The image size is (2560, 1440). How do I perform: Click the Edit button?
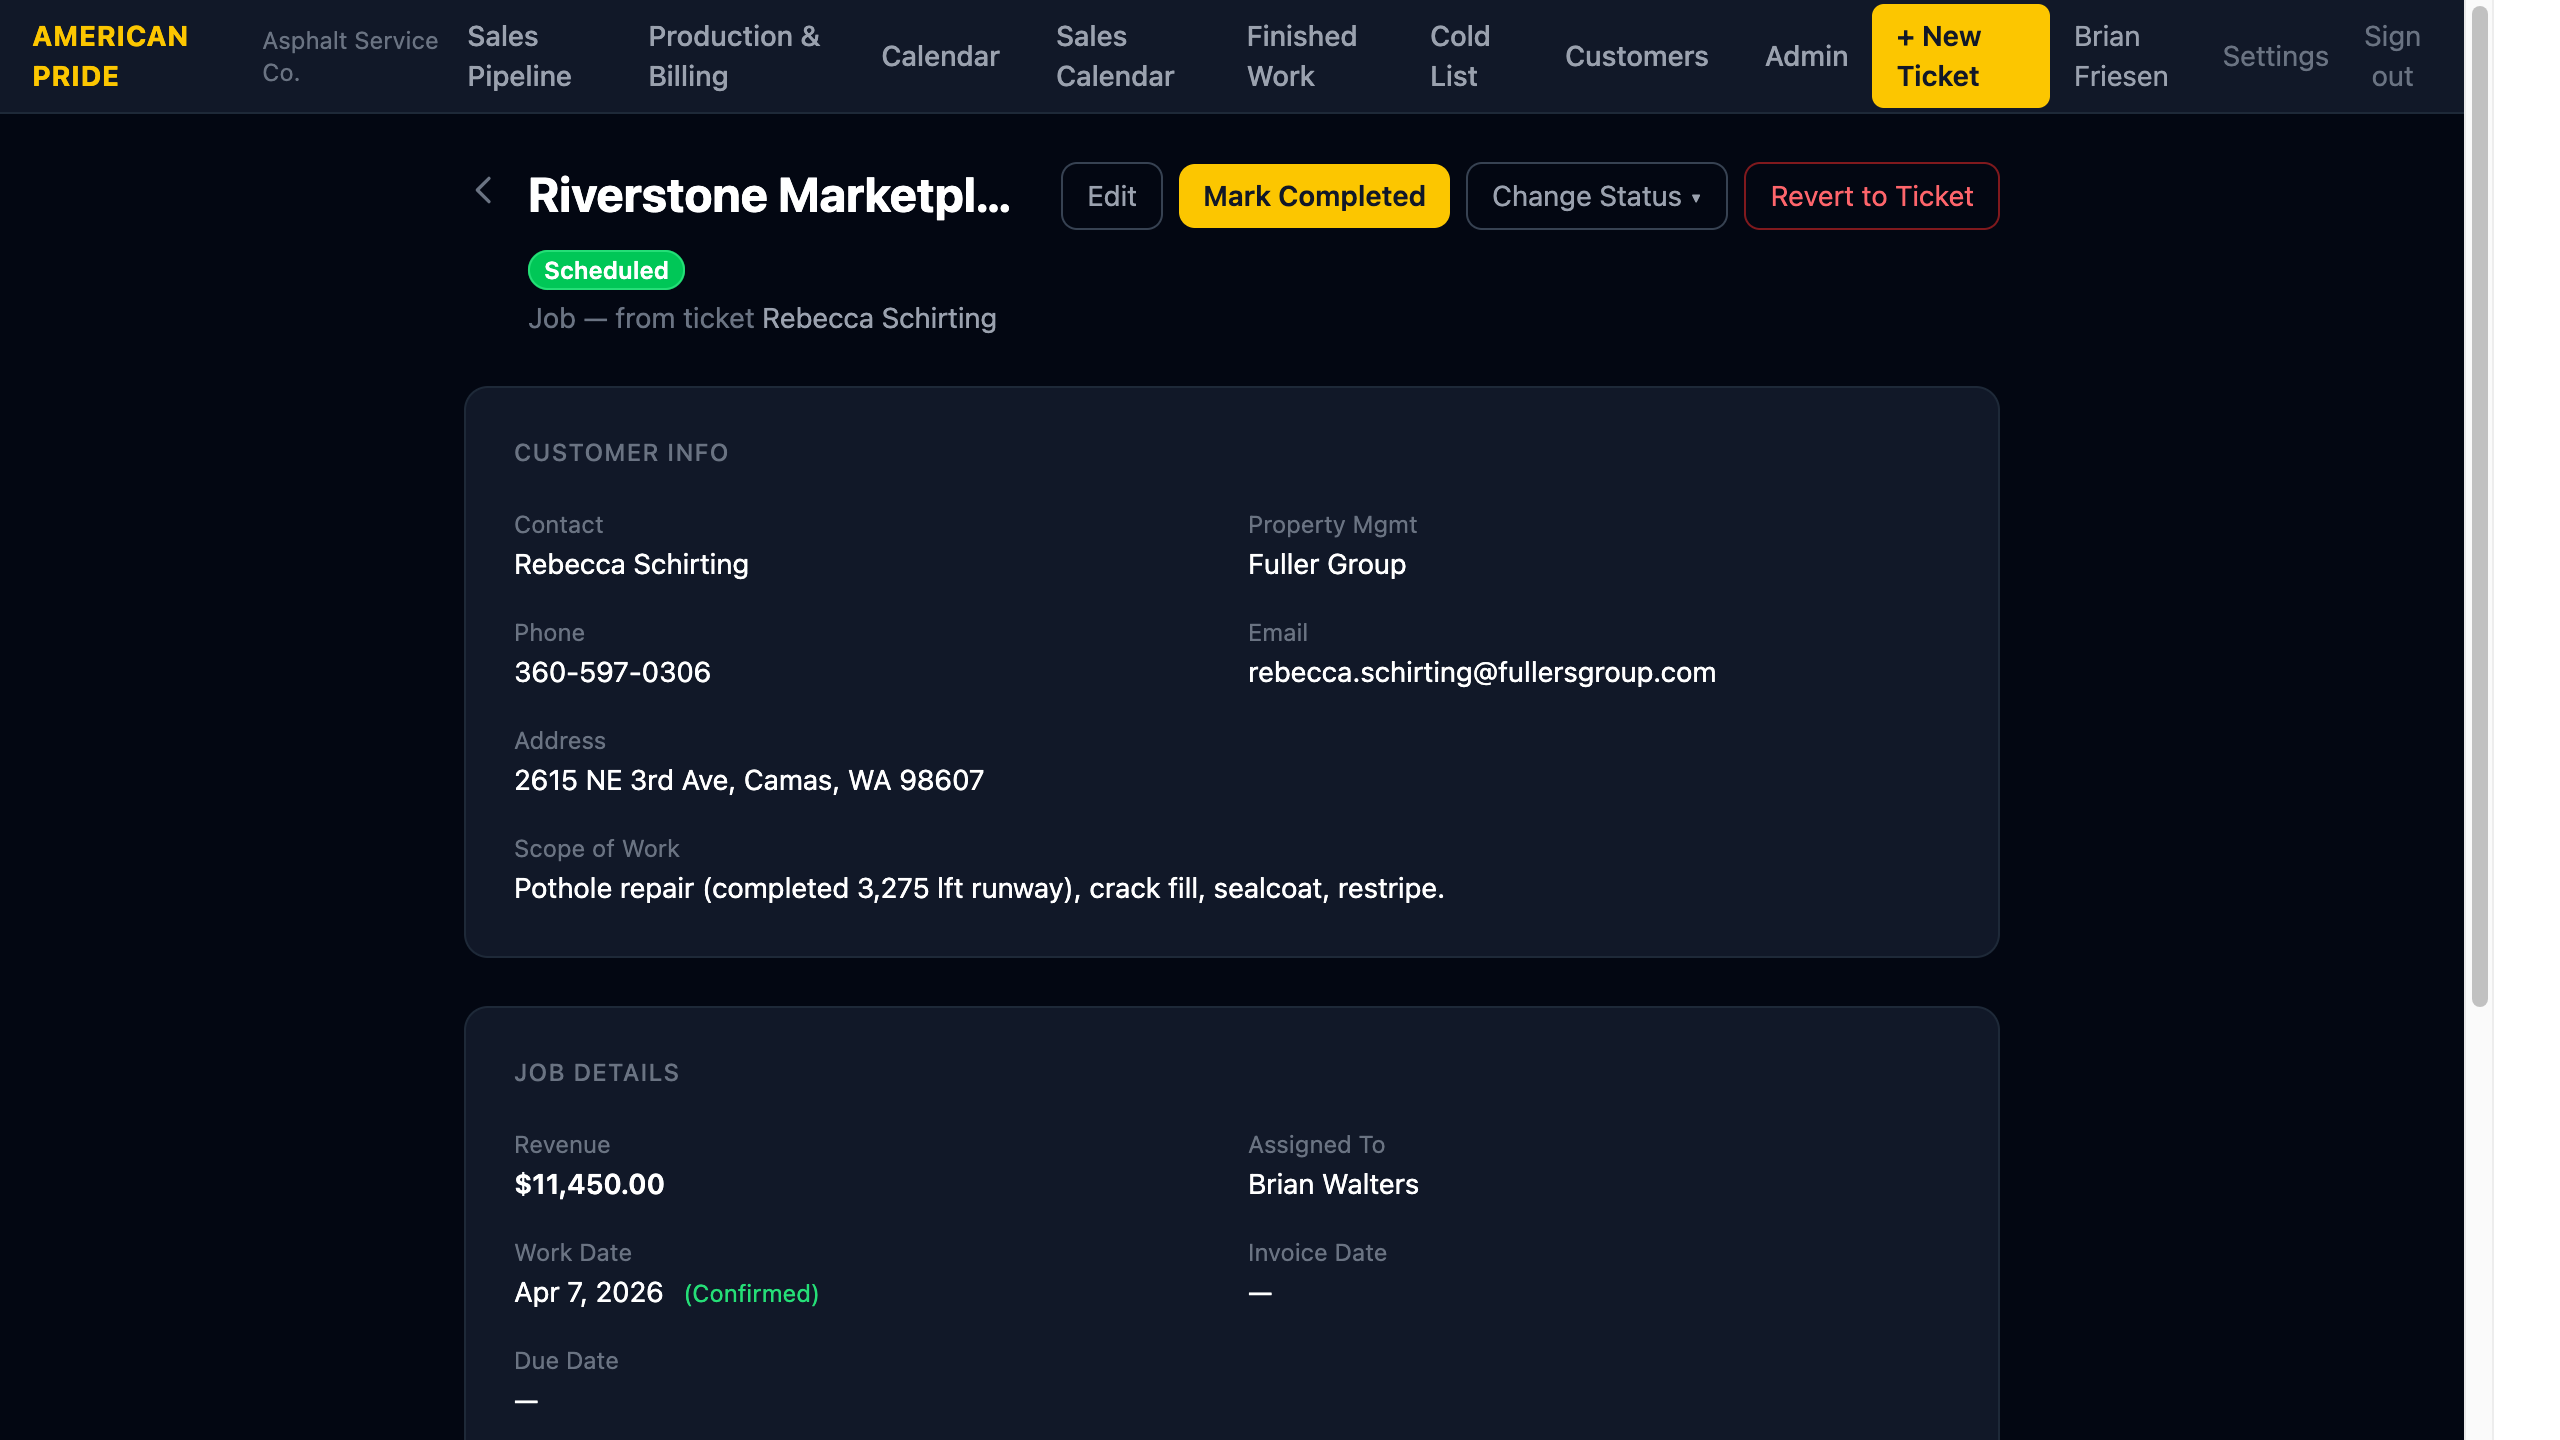[1111, 196]
